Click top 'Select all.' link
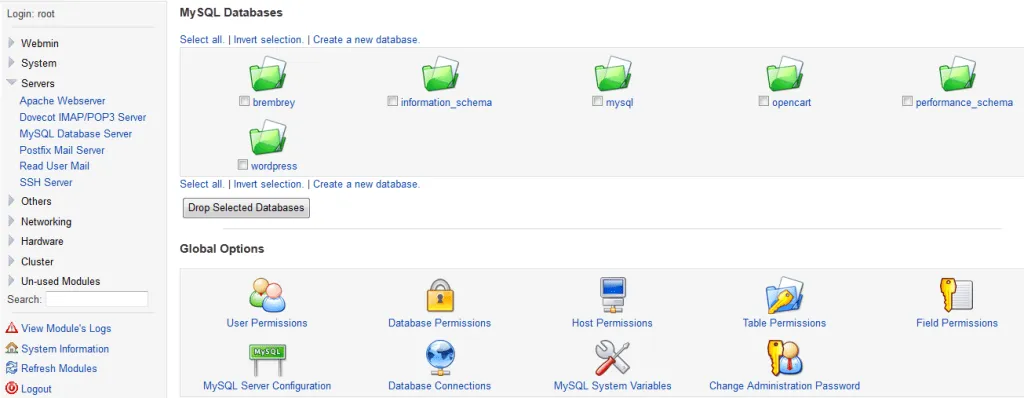Screen dimensions: 1024x398 coord(202,40)
